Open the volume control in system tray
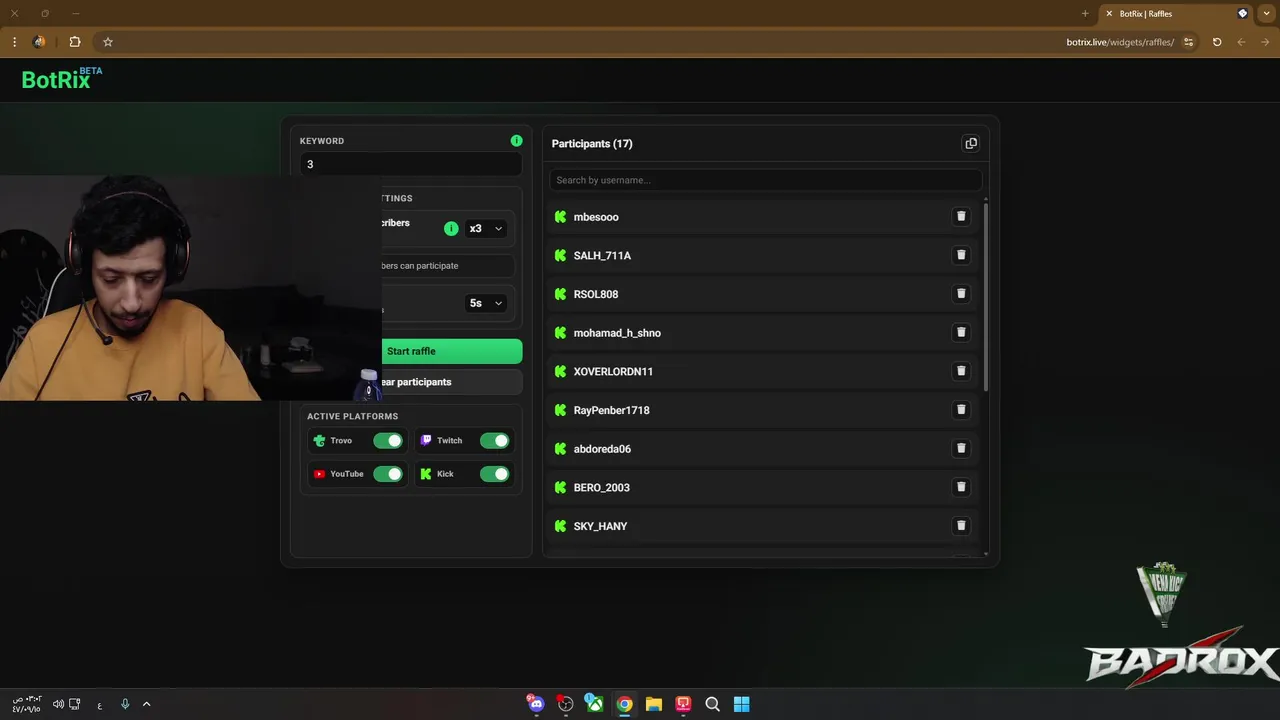 58,704
